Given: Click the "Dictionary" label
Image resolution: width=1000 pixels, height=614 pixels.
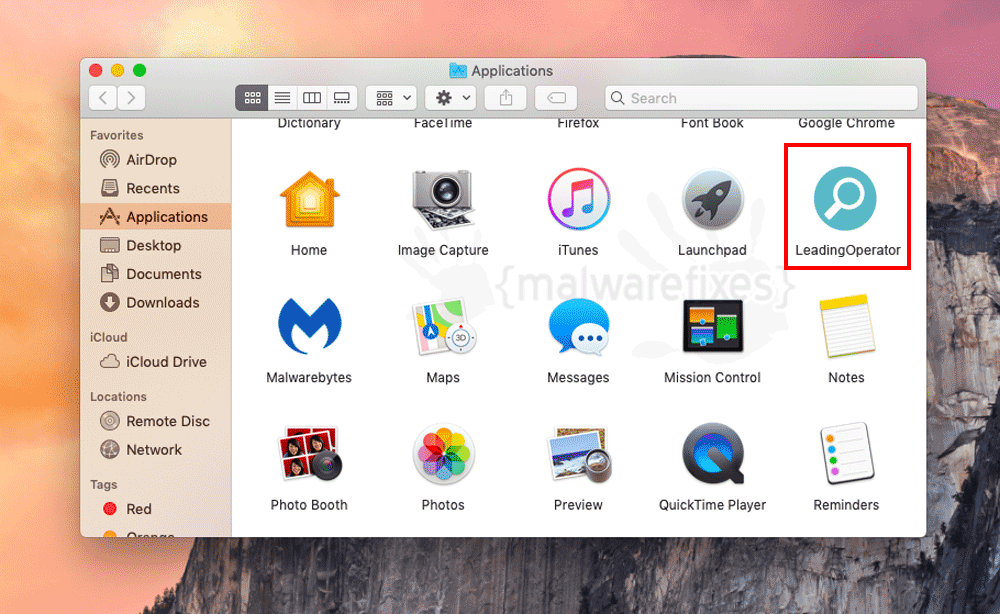Looking at the screenshot, I should (309, 123).
